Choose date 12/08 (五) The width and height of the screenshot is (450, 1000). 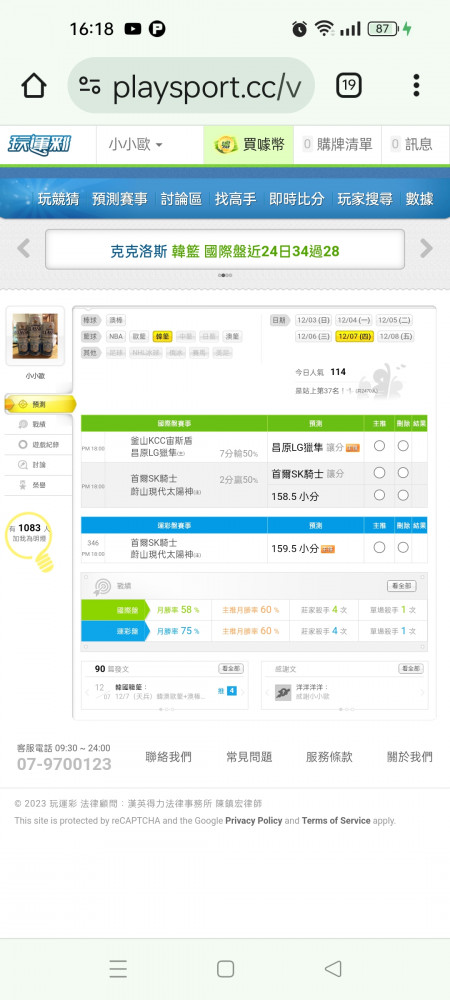[395, 336]
